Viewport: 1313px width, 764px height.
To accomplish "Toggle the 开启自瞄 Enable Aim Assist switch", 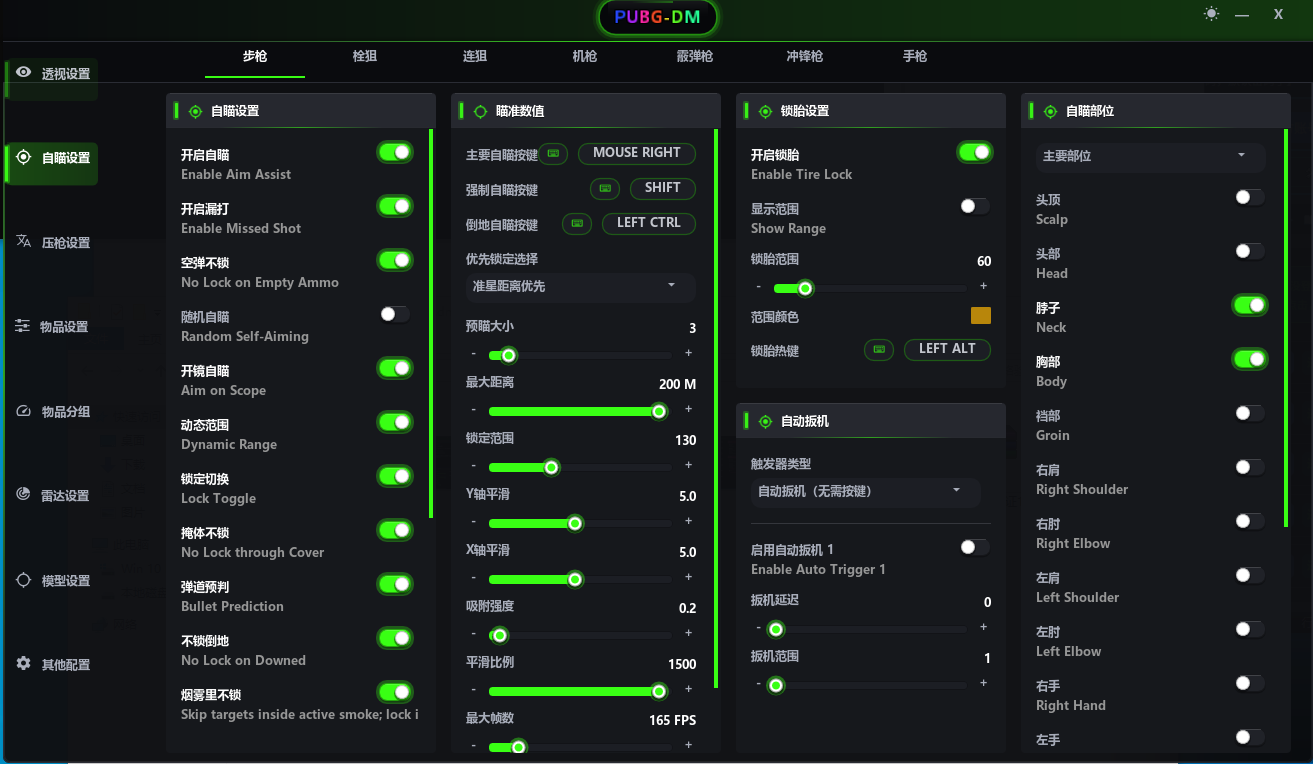I will point(395,152).
